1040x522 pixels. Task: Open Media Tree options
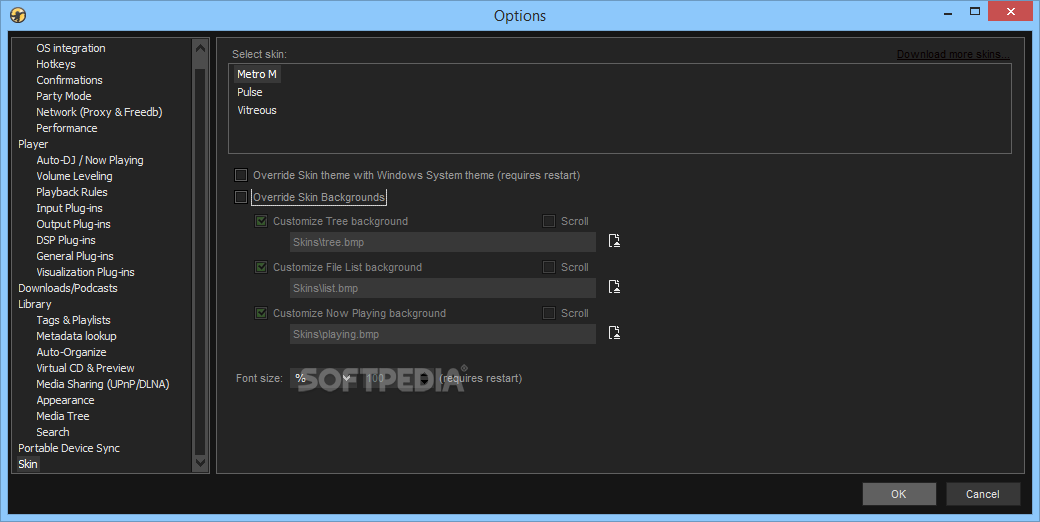(63, 416)
